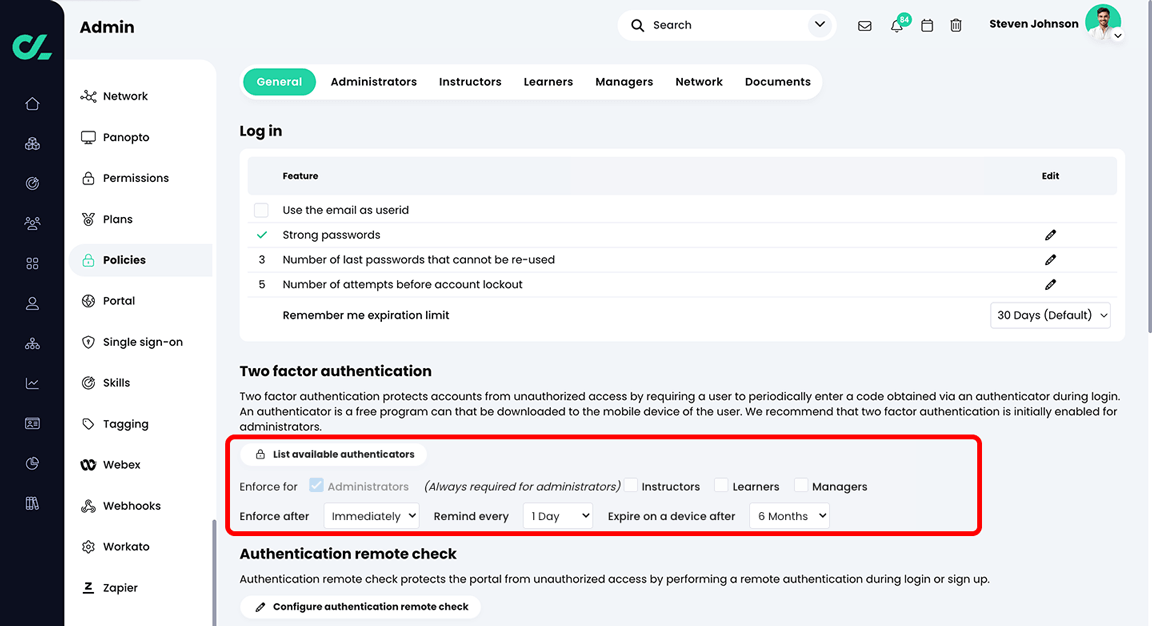Switch to the Documents tab
1152x626 pixels.
778,82
